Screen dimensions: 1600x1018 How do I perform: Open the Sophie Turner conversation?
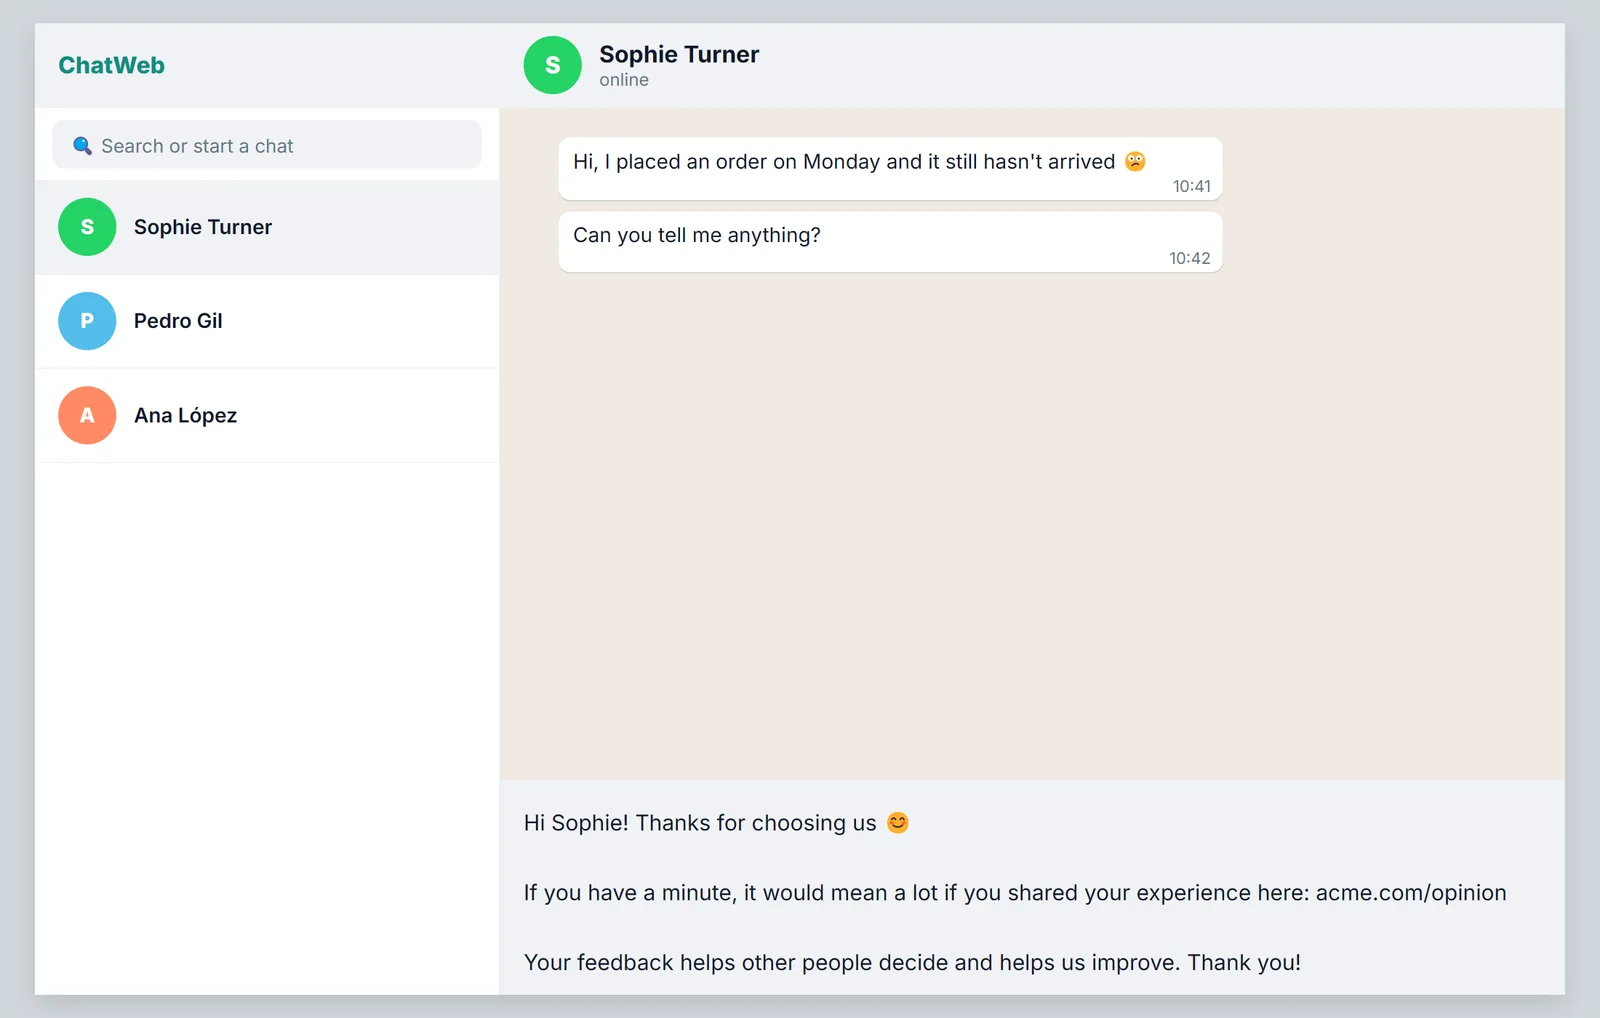click(x=267, y=227)
